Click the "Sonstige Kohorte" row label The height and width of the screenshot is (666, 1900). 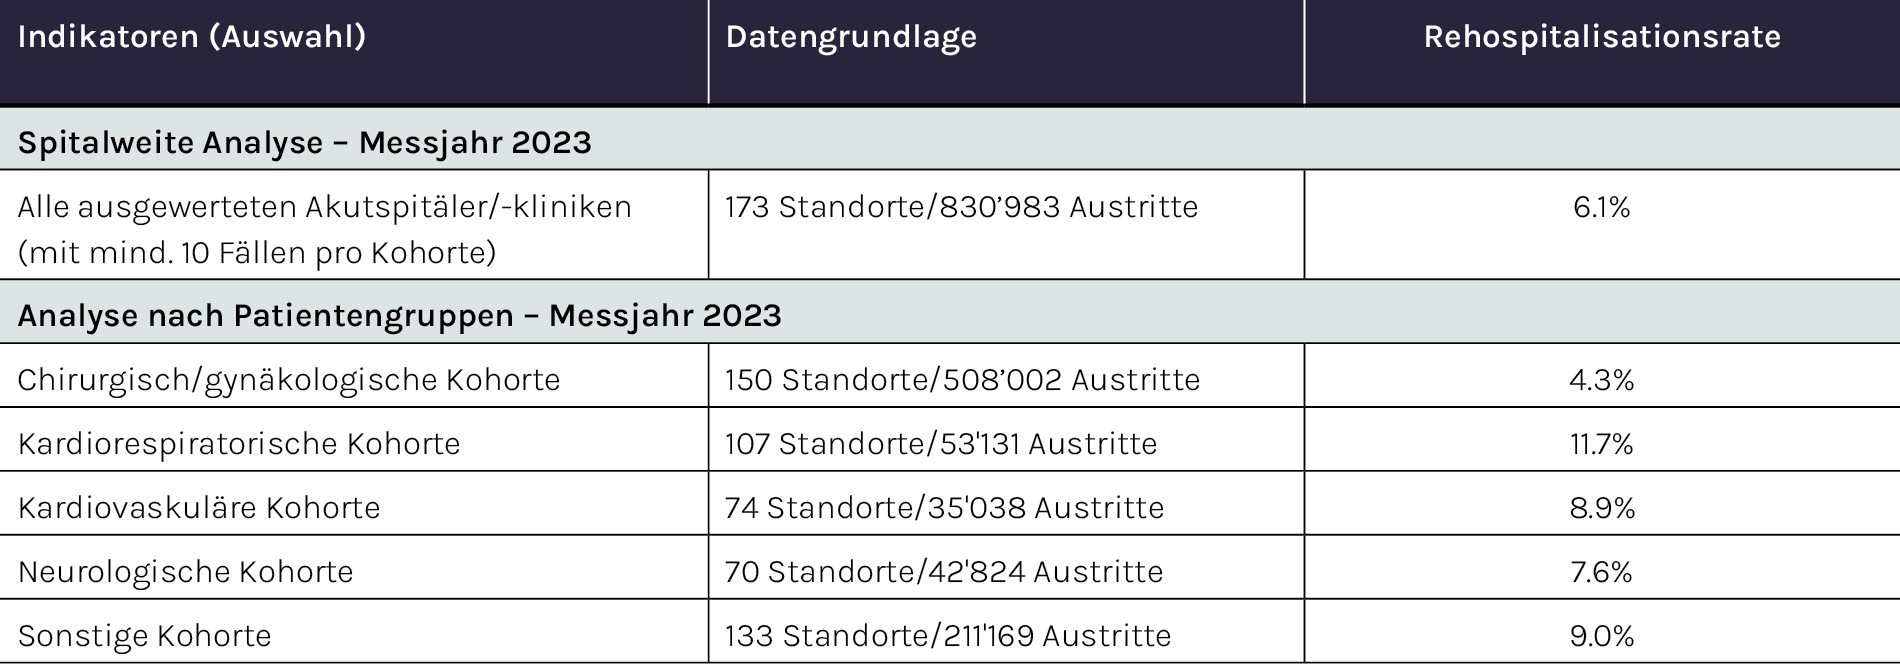coord(145,636)
